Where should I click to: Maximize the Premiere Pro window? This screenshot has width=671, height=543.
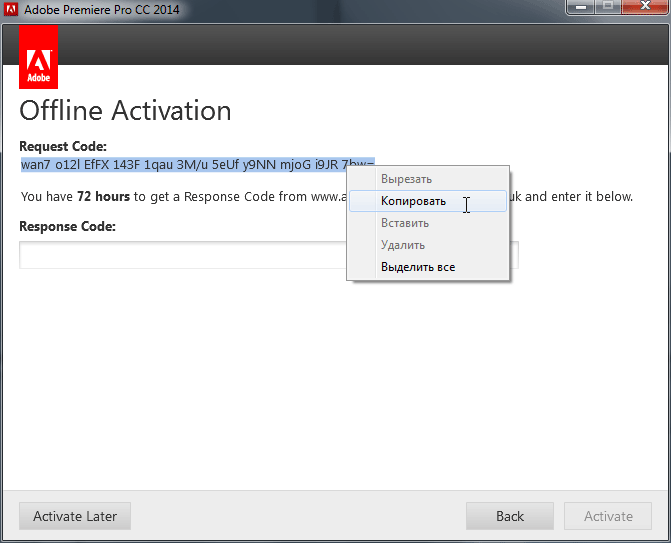(608, 7)
